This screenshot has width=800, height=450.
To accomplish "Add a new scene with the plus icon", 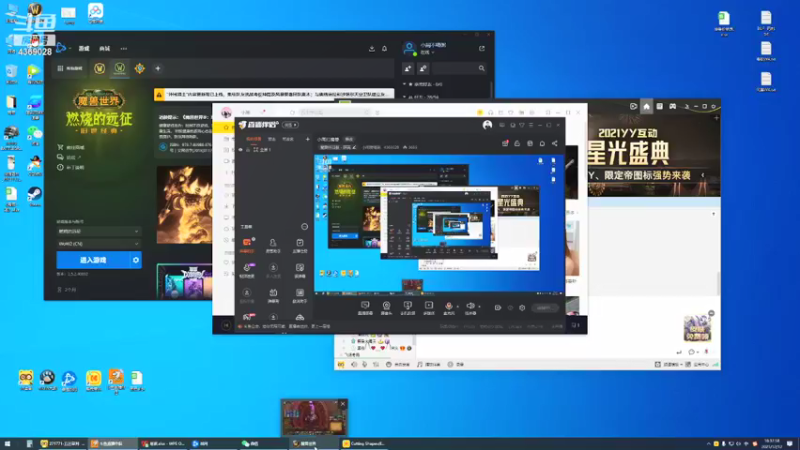I will point(307,139).
